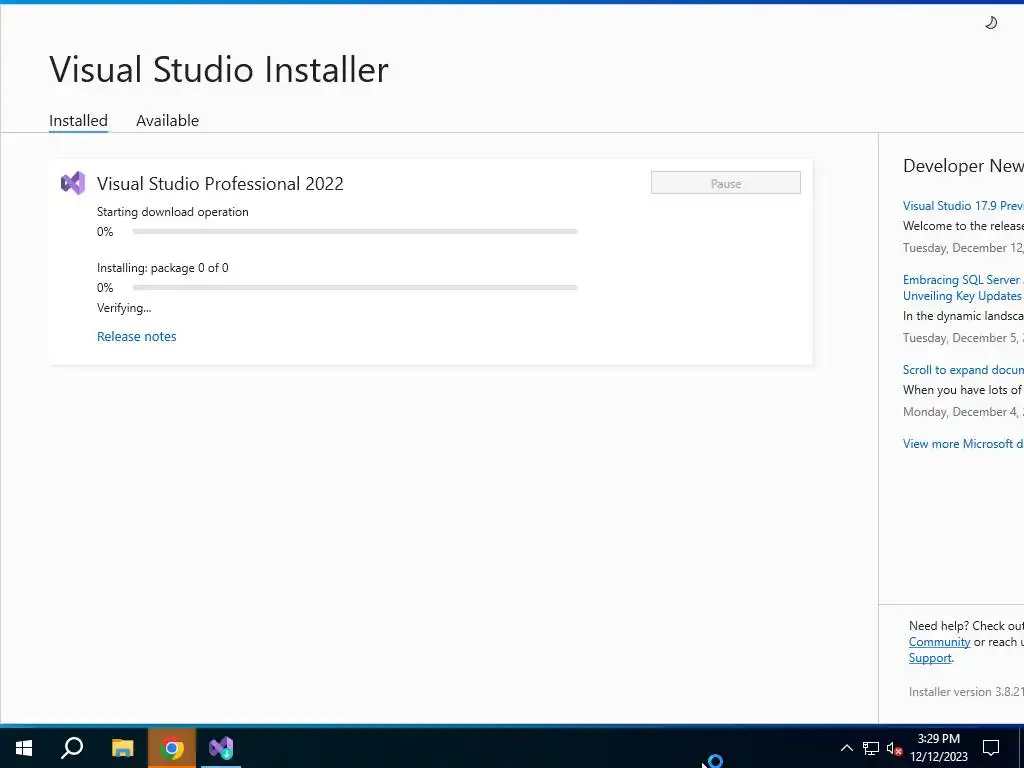Switch to Google Chrome in taskbar
This screenshot has height=768, width=1024.
(172, 748)
